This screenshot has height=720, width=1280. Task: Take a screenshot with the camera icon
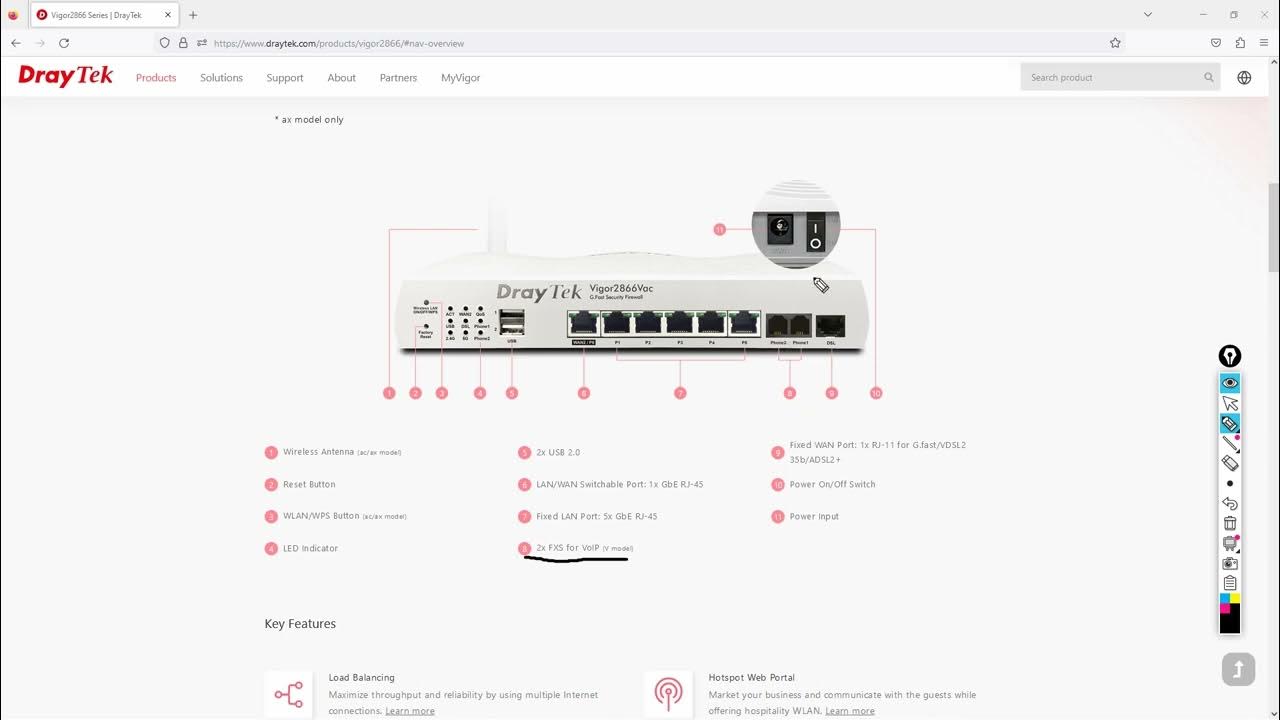[x=1230, y=563]
